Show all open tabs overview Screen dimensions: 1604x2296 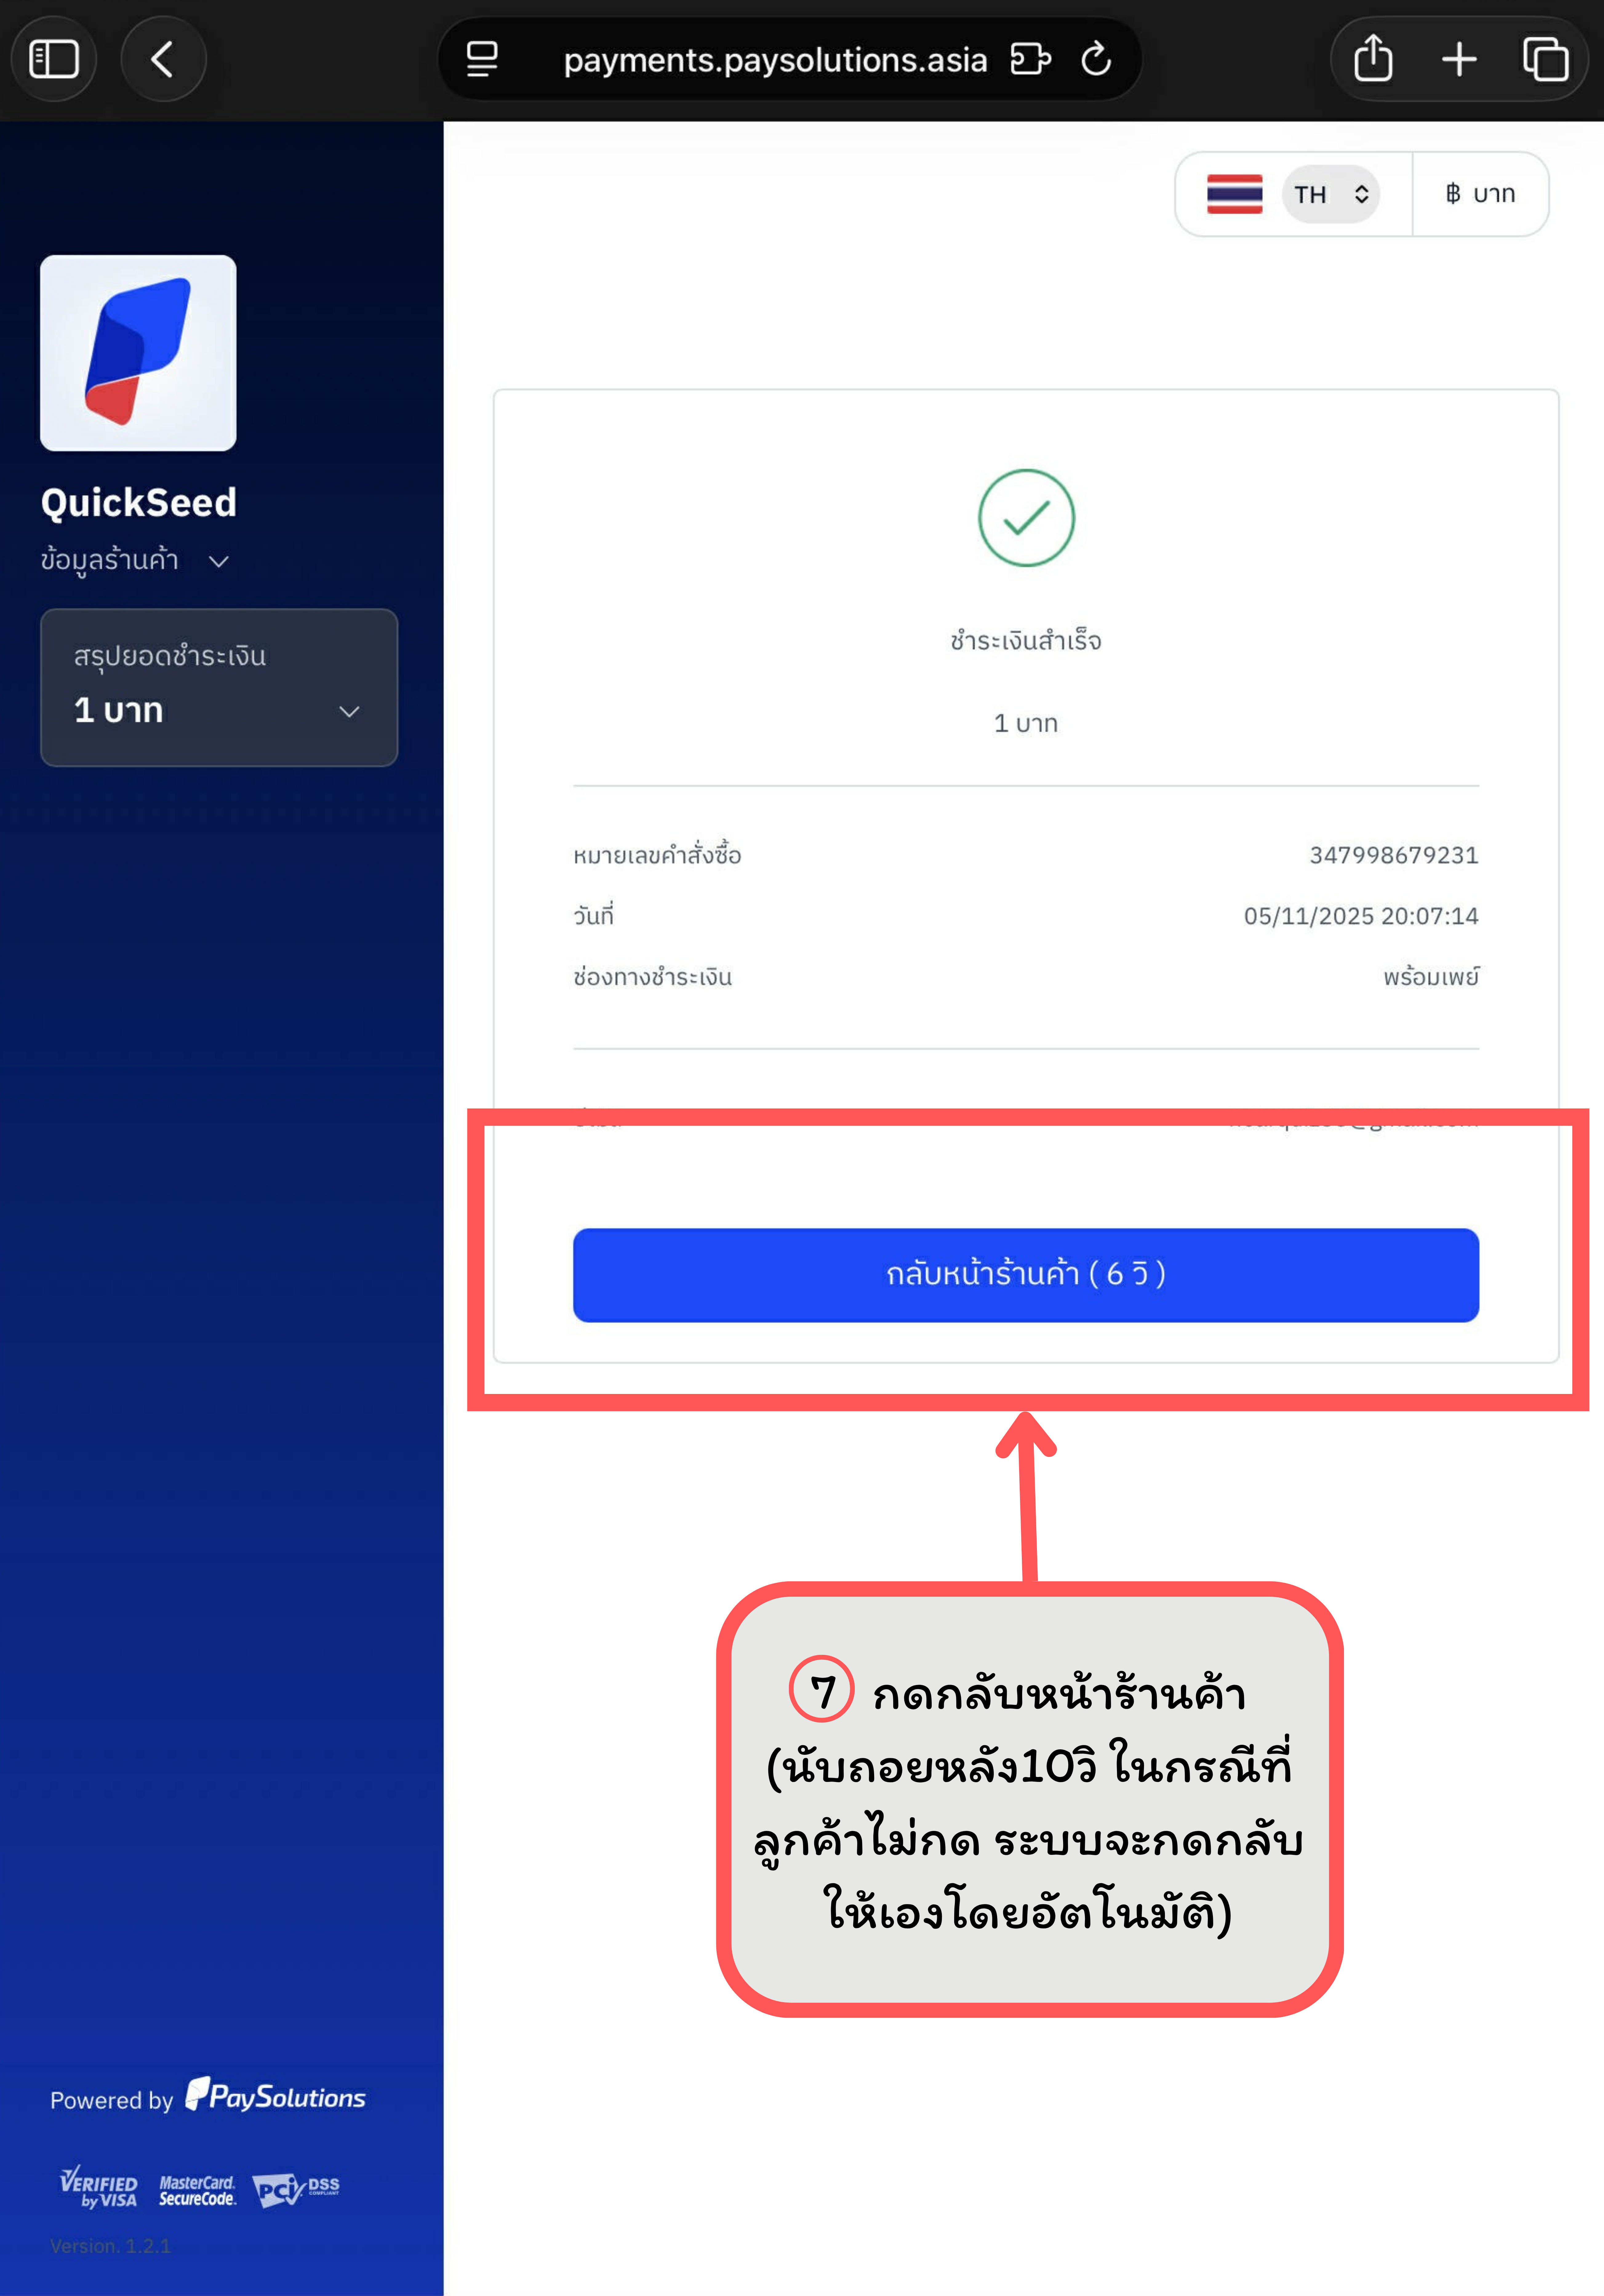click(1545, 59)
